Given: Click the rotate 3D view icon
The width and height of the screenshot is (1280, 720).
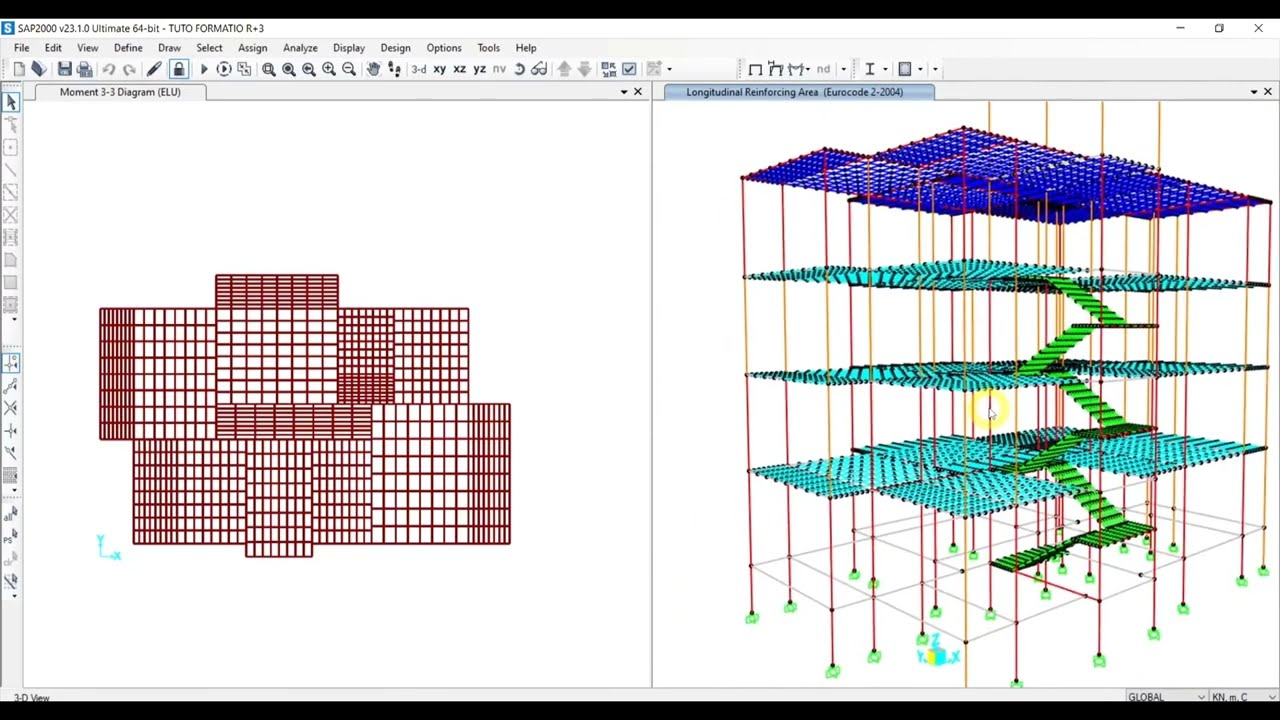Looking at the screenshot, I should tap(519, 69).
